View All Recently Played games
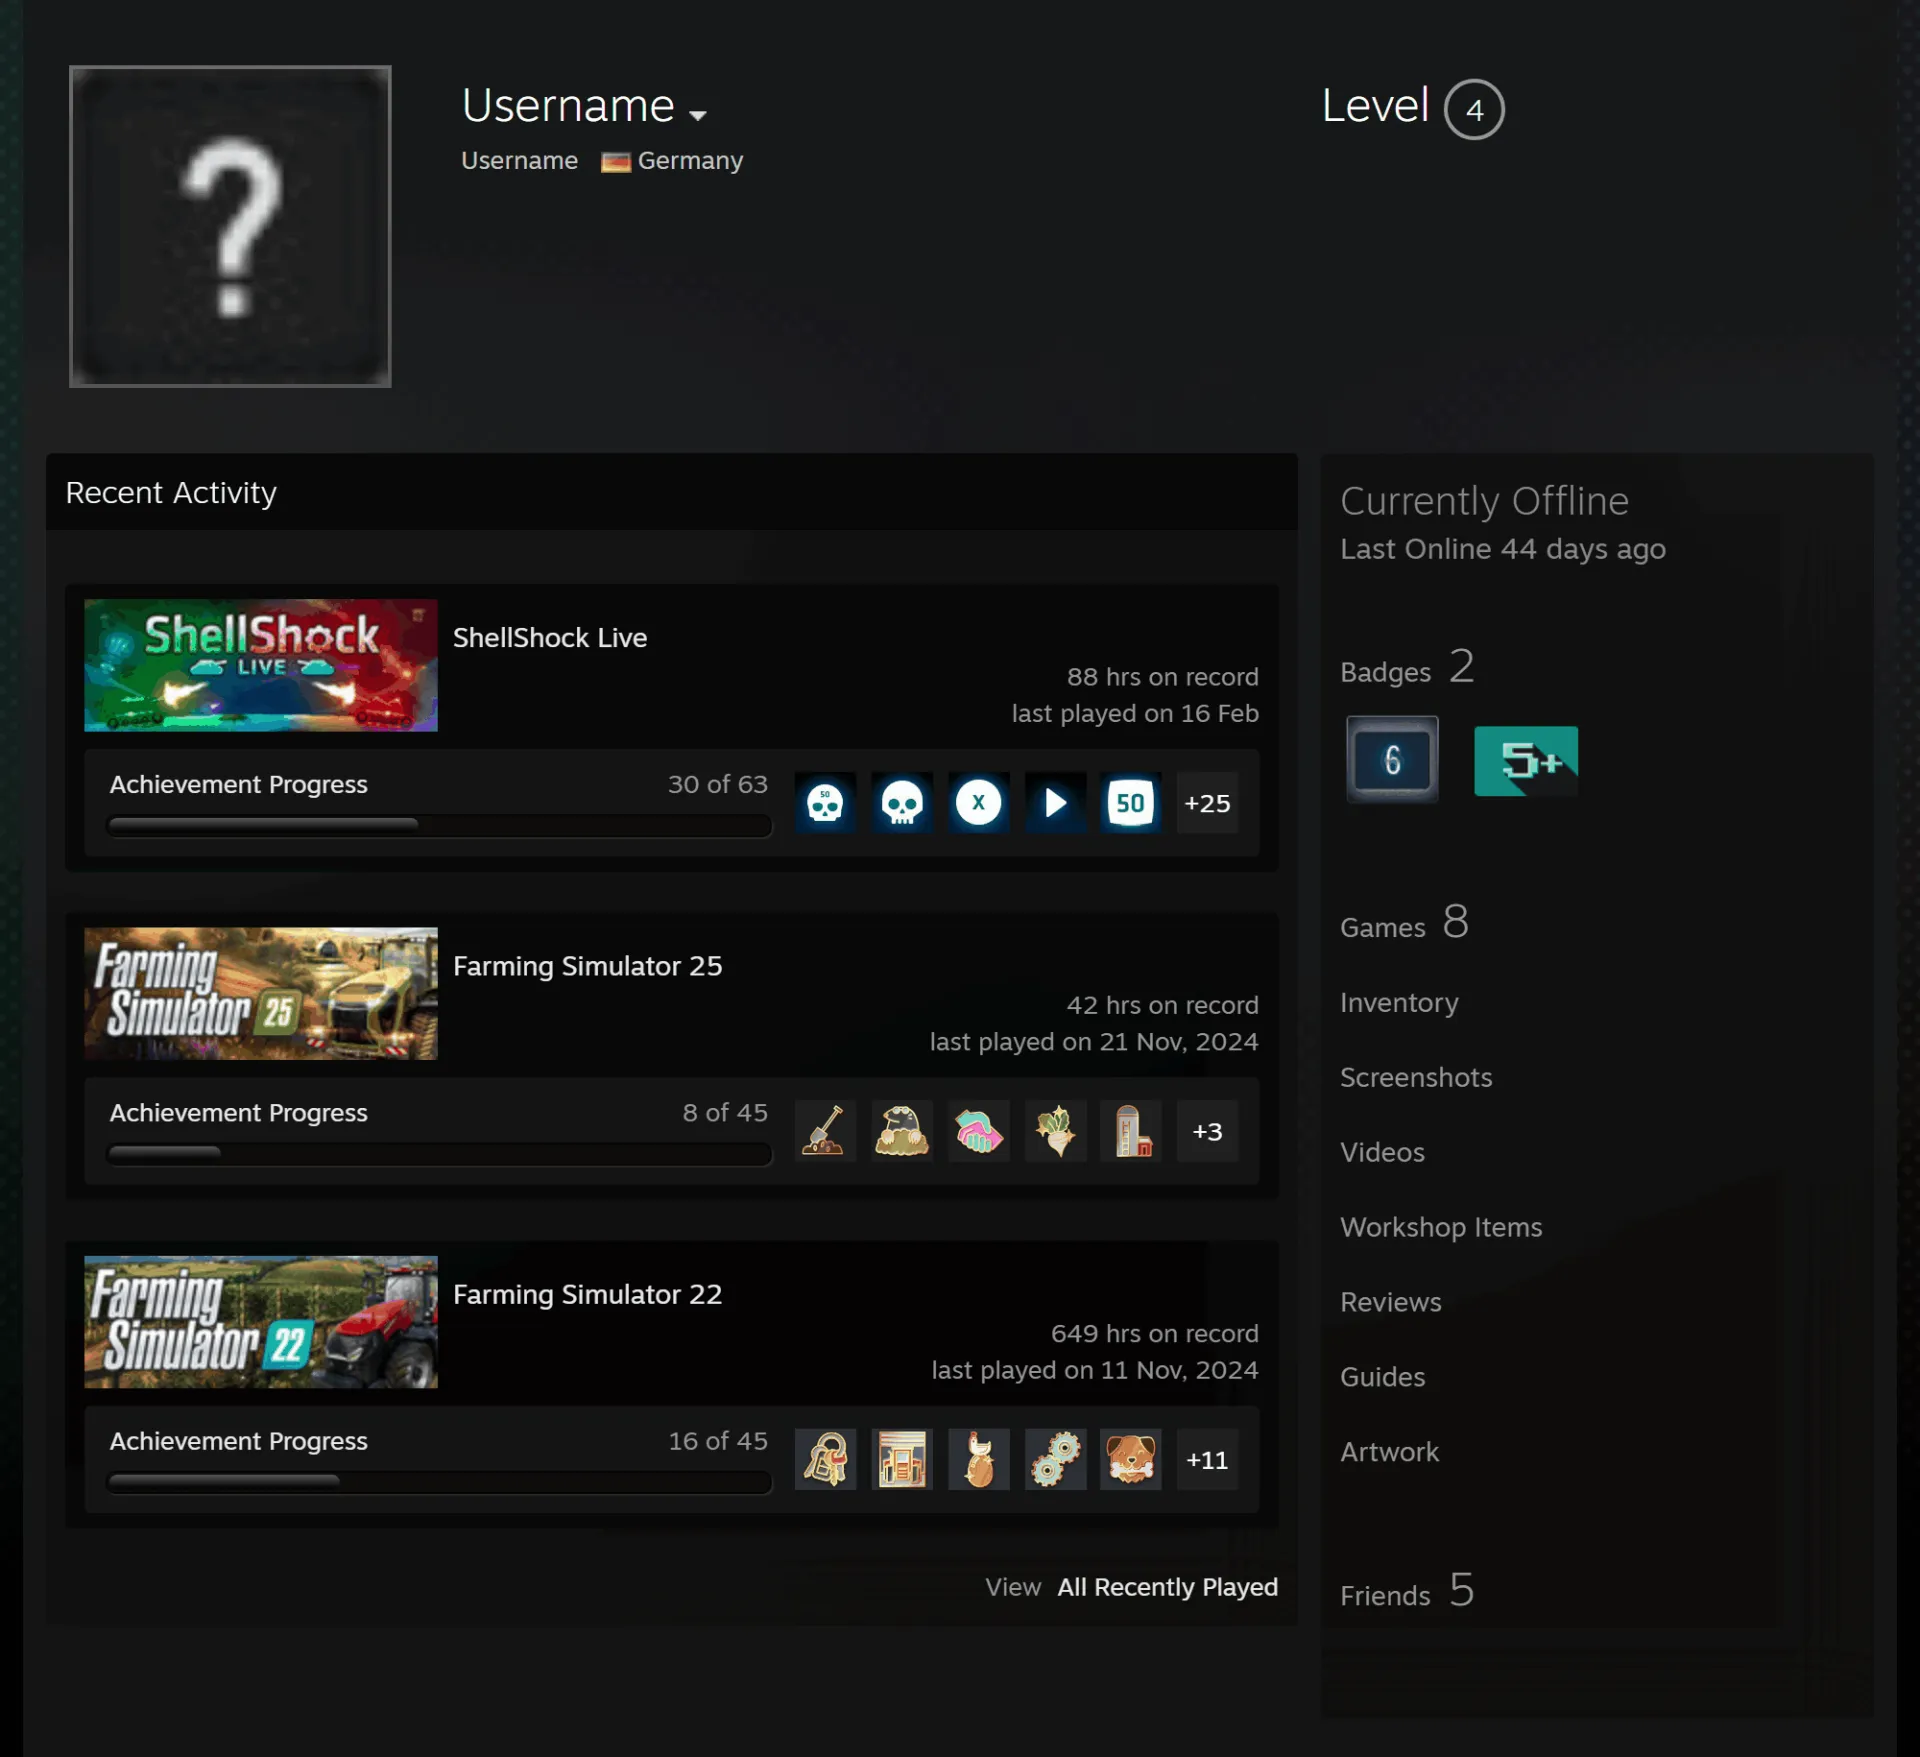 click(x=1167, y=1587)
